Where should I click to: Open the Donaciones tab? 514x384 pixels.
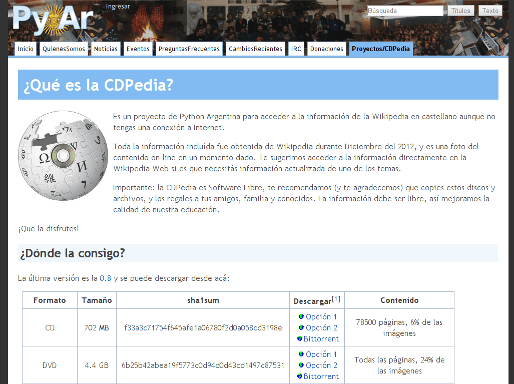[x=327, y=49]
